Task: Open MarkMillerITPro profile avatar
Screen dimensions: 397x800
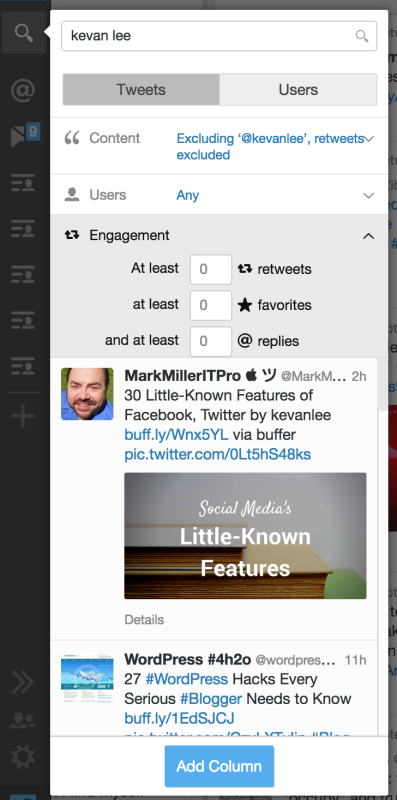Action: pos(87,394)
